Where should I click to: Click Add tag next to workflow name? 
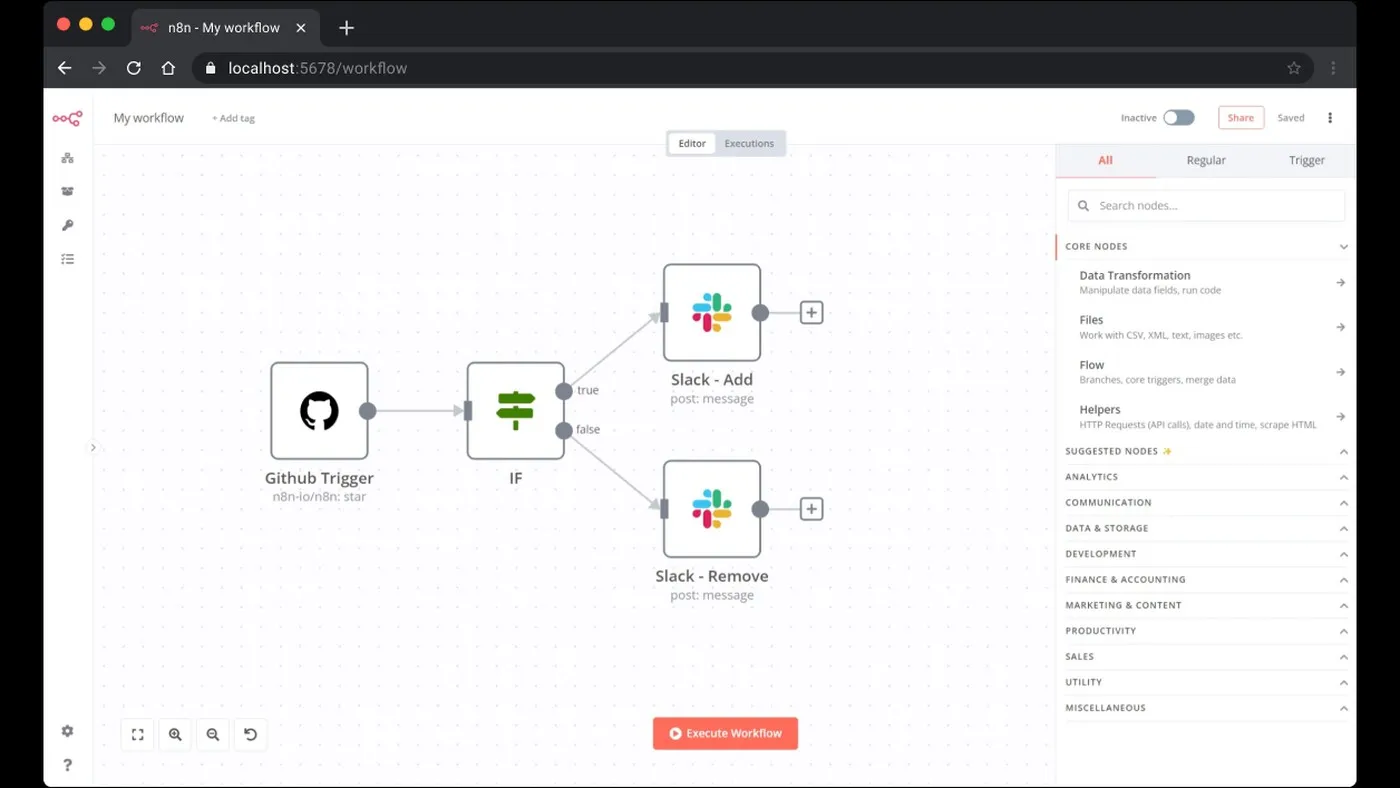coord(233,118)
